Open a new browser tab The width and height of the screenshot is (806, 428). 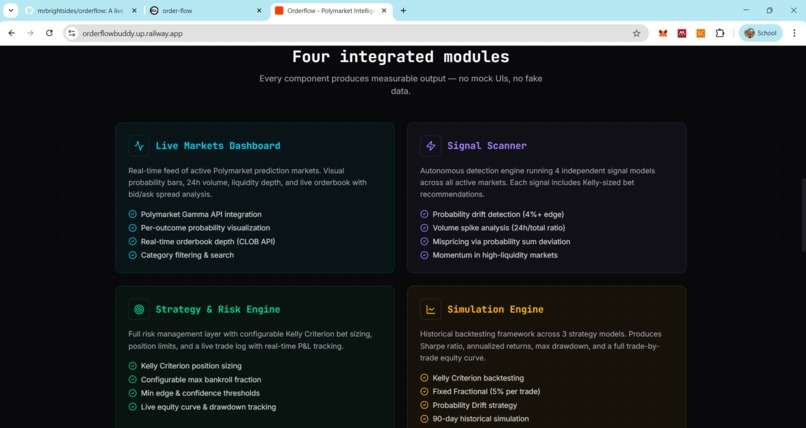pos(404,10)
